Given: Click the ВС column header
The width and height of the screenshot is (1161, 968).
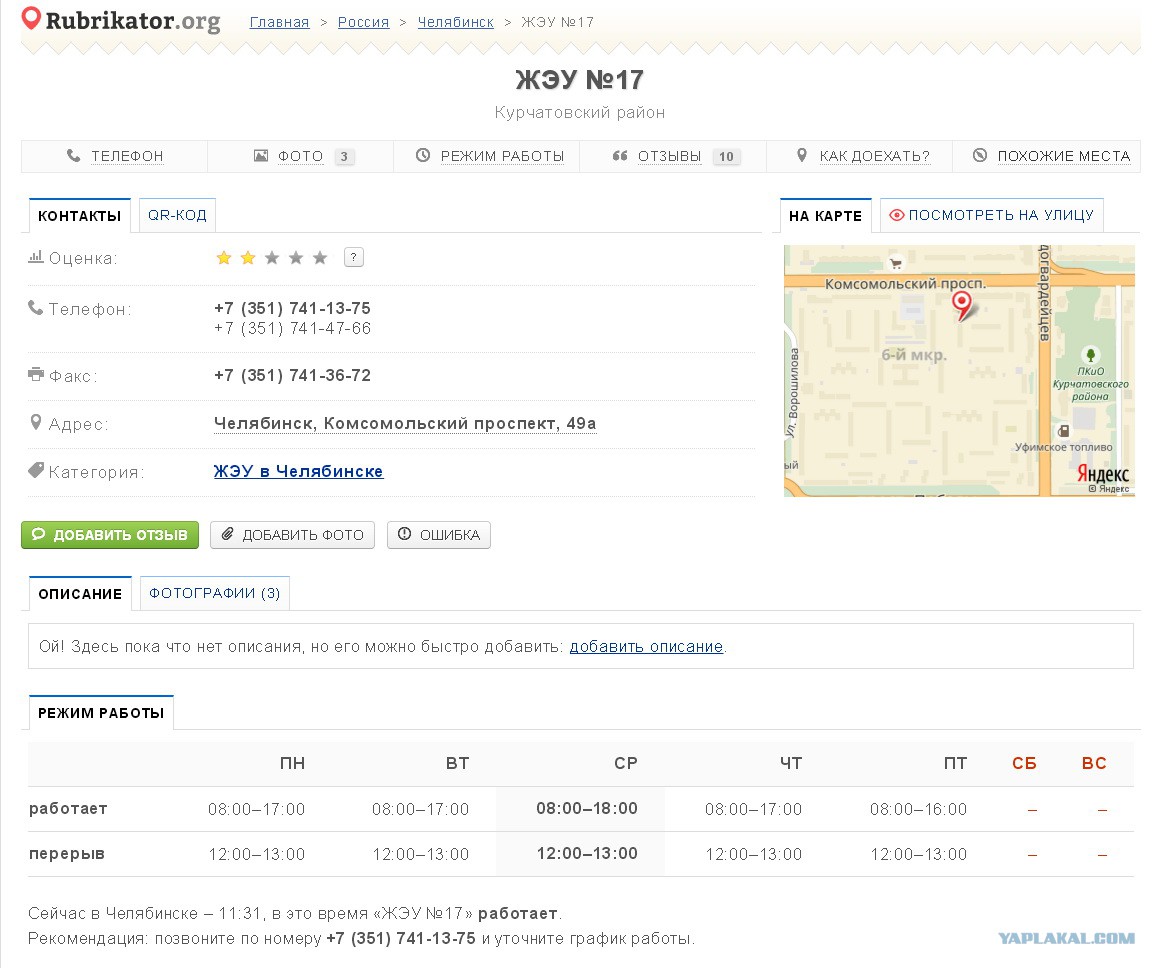Looking at the screenshot, I should (x=1094, y=763).
